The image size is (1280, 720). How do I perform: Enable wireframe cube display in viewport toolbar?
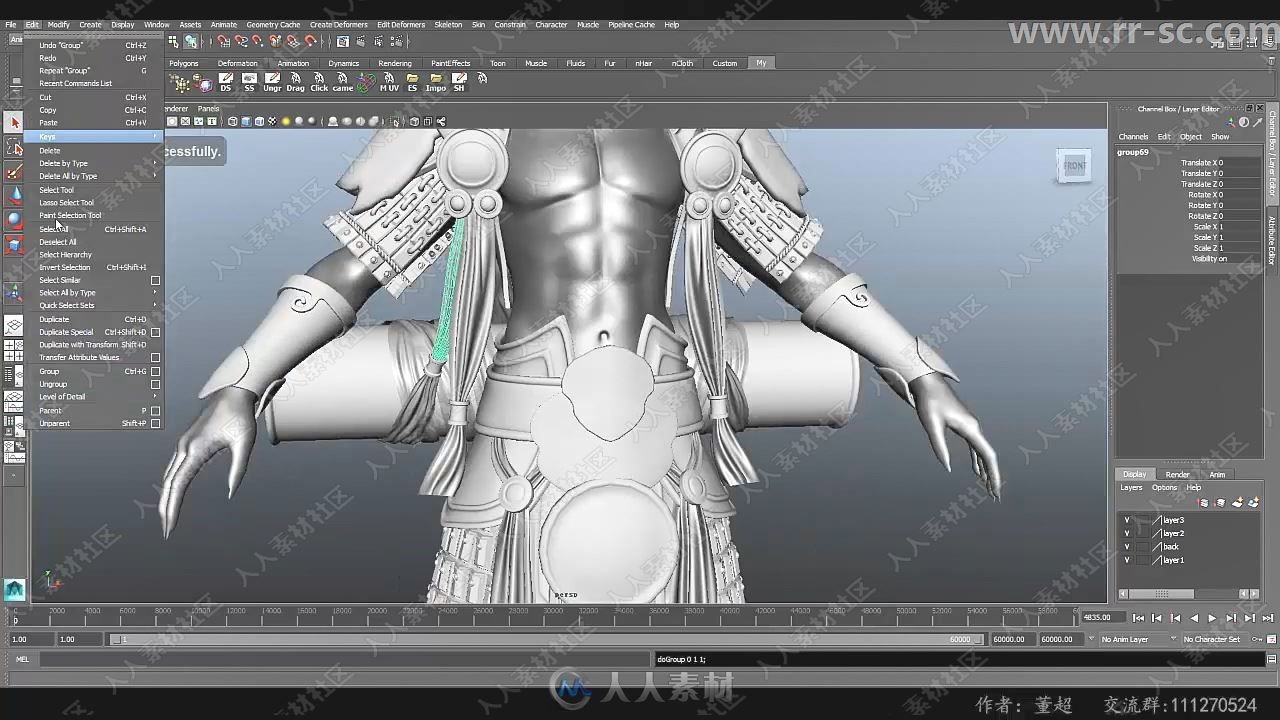tap(233, 121)
